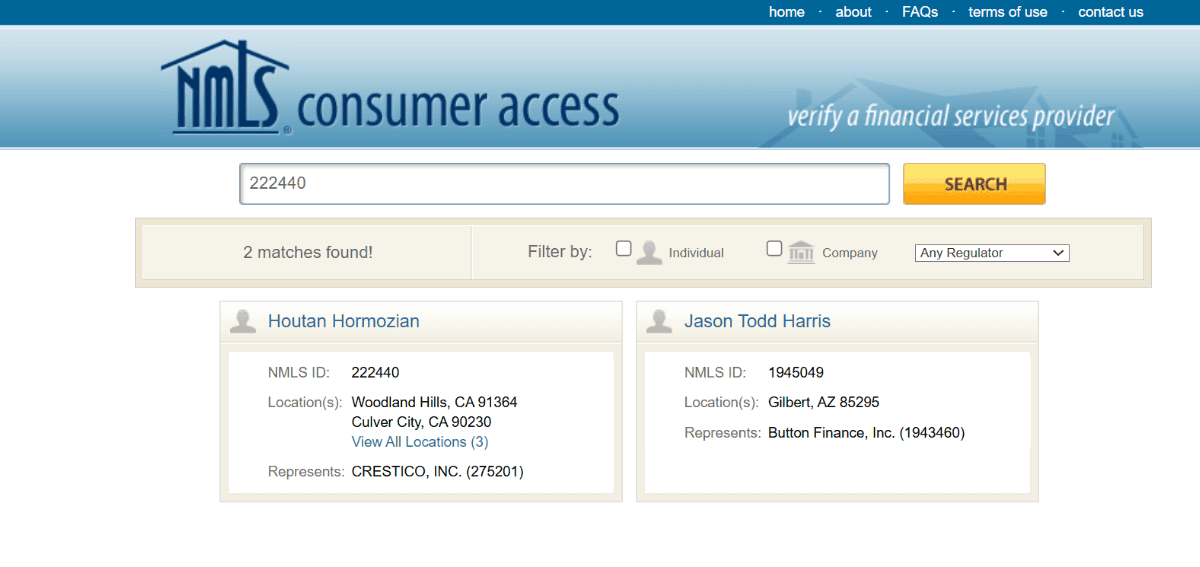This screenshot has height=567, width=1200.
Task: Click the Individual person filter icon
Action: point(650,252)
